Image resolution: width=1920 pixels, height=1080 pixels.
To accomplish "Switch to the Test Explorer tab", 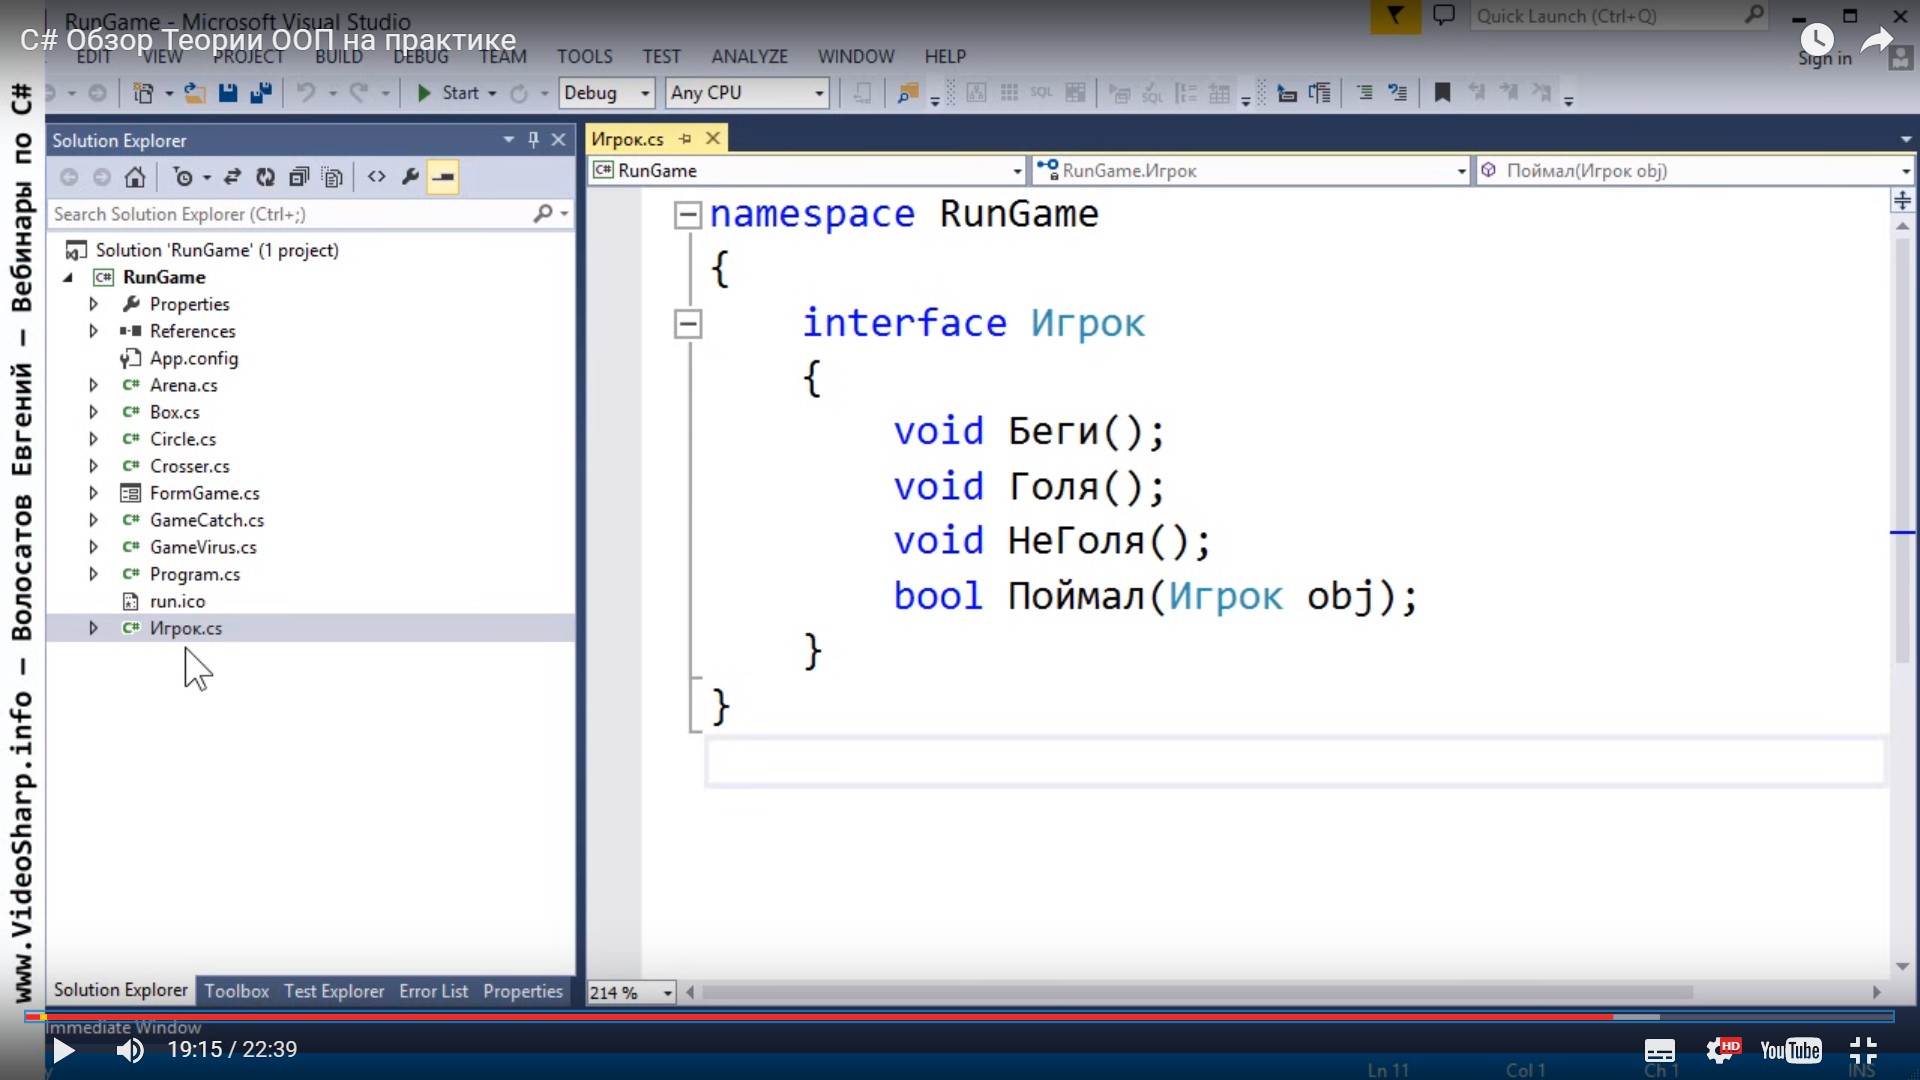I will (x=334, y=991).
